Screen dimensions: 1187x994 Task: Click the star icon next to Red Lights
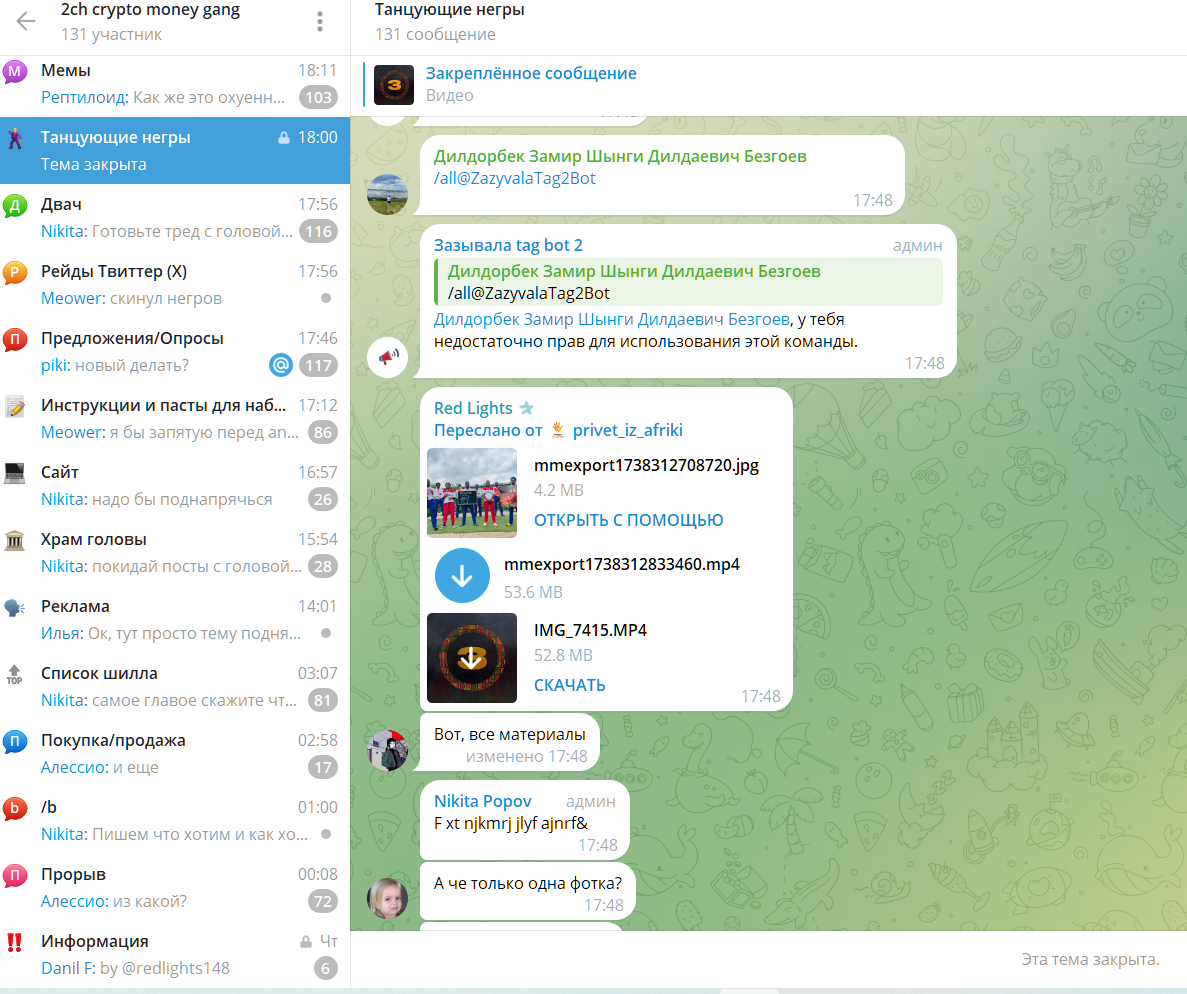[x=527, y=408]
